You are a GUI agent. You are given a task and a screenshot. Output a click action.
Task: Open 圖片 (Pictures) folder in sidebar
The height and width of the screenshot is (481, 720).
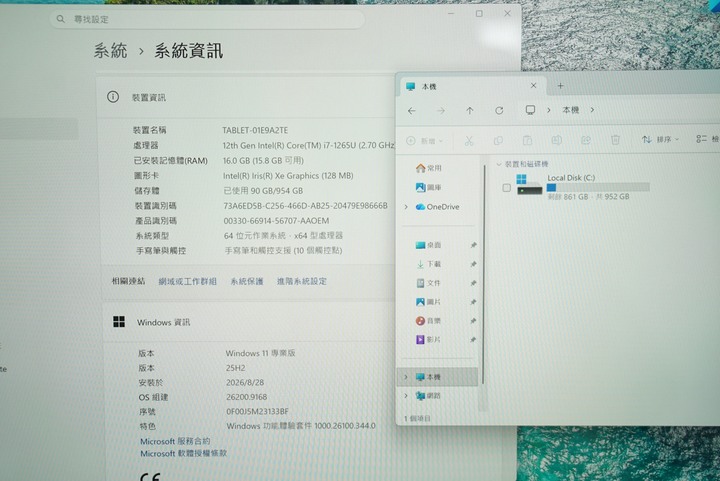428,302
